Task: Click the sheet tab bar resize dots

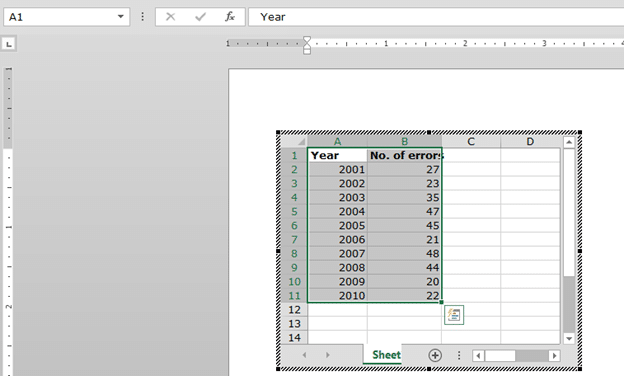Action: tap(459, 355)
